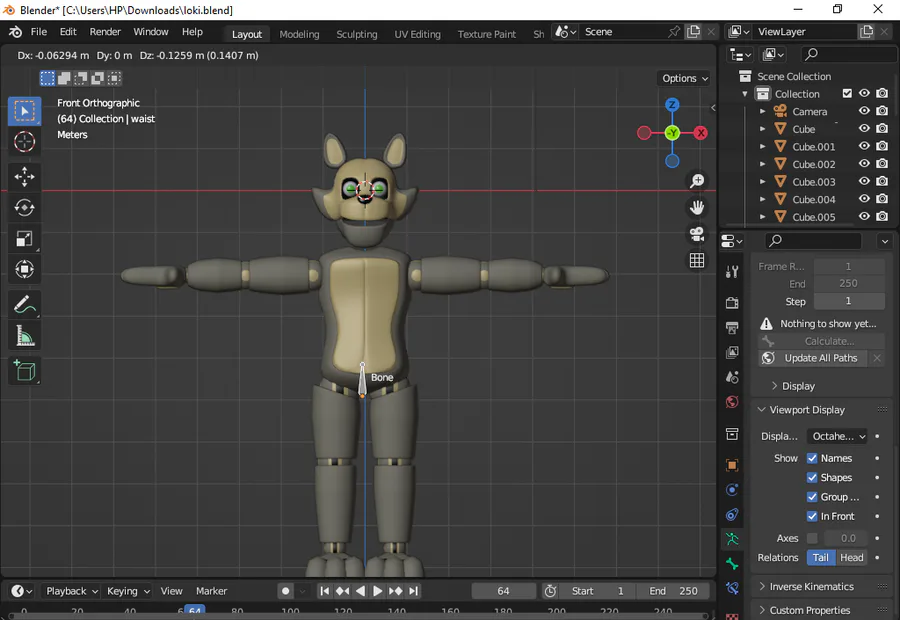Open the Render properties tab

pos(732,303)
